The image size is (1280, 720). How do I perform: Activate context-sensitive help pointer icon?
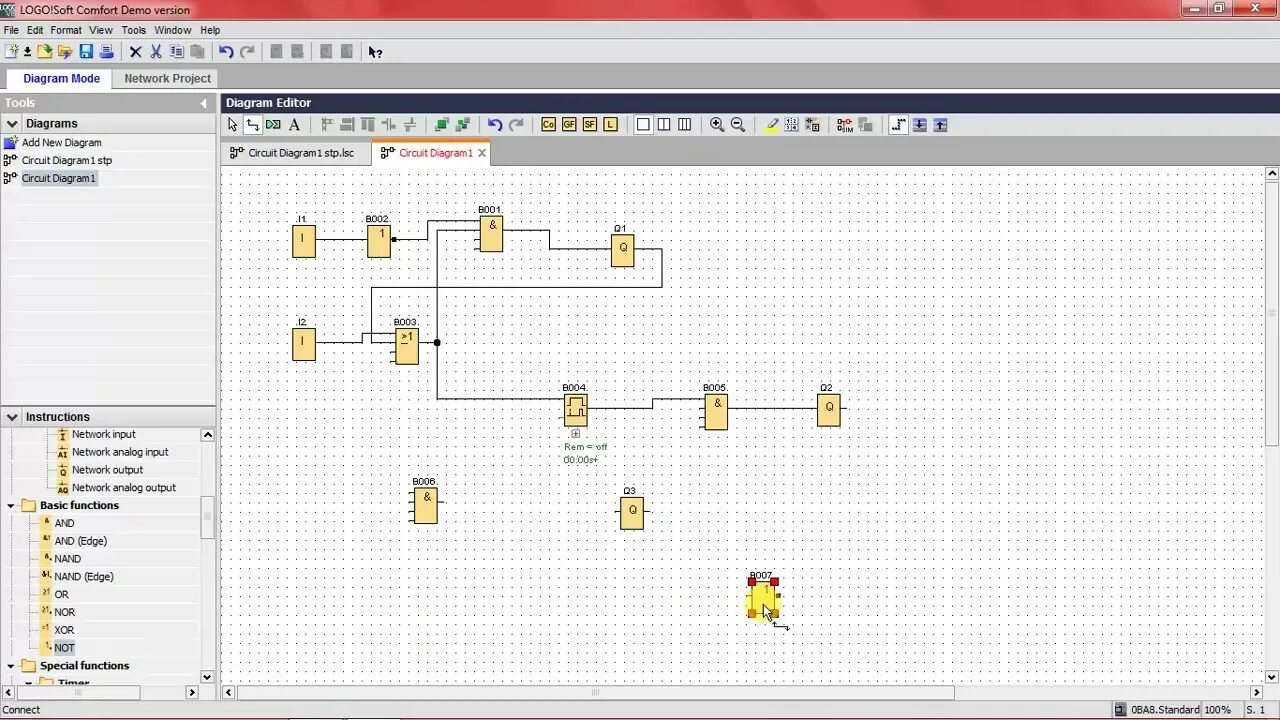(375, 52)
